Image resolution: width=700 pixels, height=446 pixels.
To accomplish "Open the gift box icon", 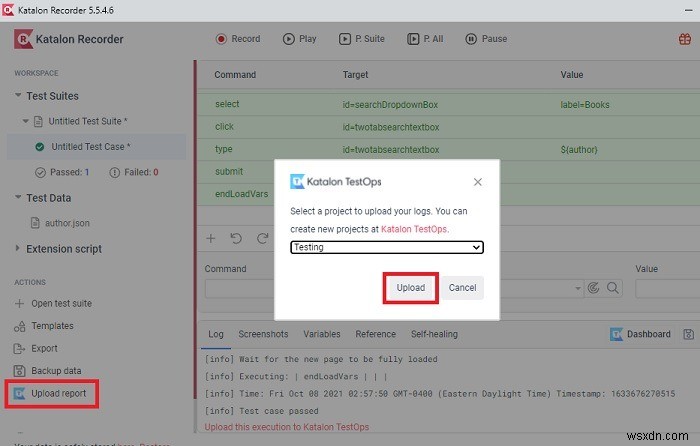I will click(x=684, y=39).
